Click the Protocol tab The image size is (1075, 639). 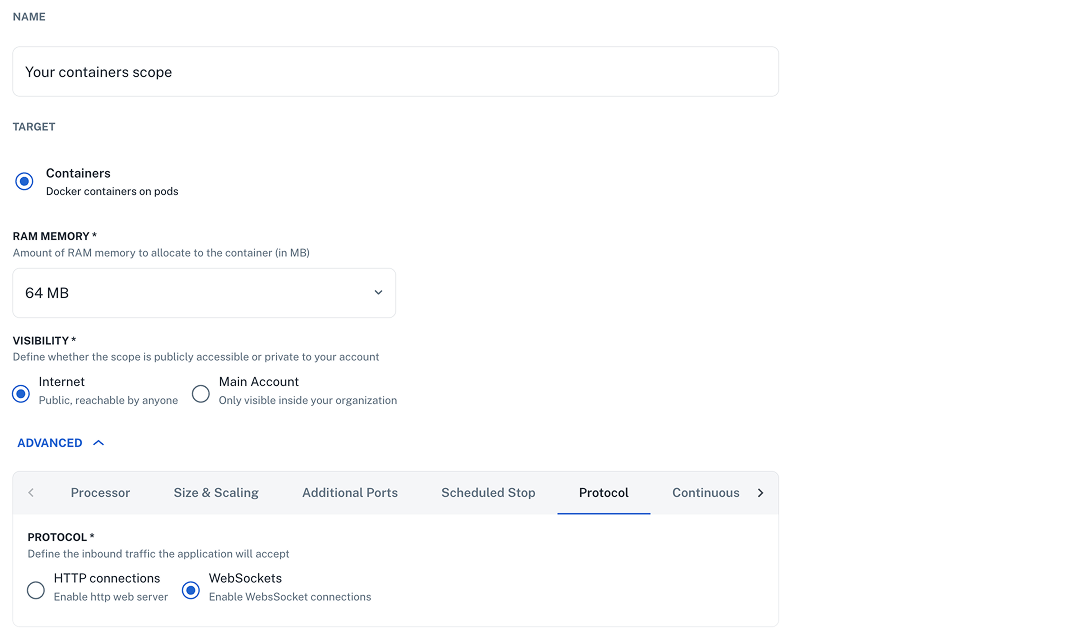pyautogui.click(x=603, y=492)
